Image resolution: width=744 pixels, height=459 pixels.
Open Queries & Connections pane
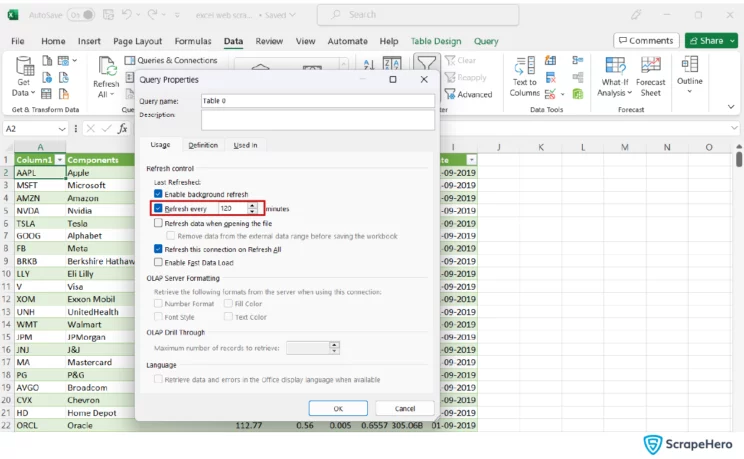coord(171,60)
